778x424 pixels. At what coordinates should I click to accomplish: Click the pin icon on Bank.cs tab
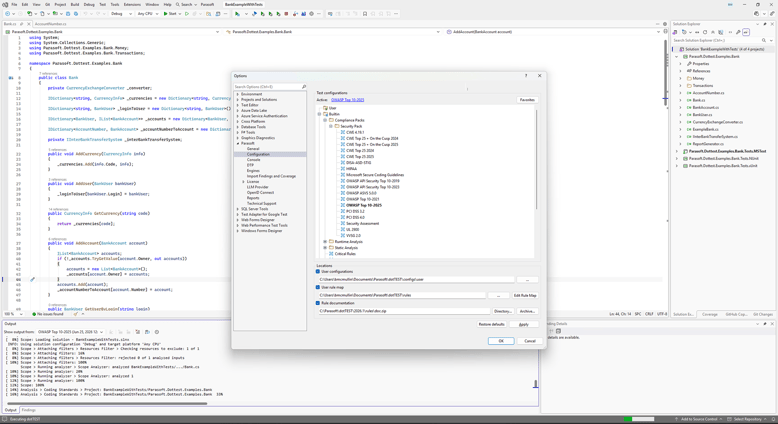pyautogui.click(x=23, y=24)
